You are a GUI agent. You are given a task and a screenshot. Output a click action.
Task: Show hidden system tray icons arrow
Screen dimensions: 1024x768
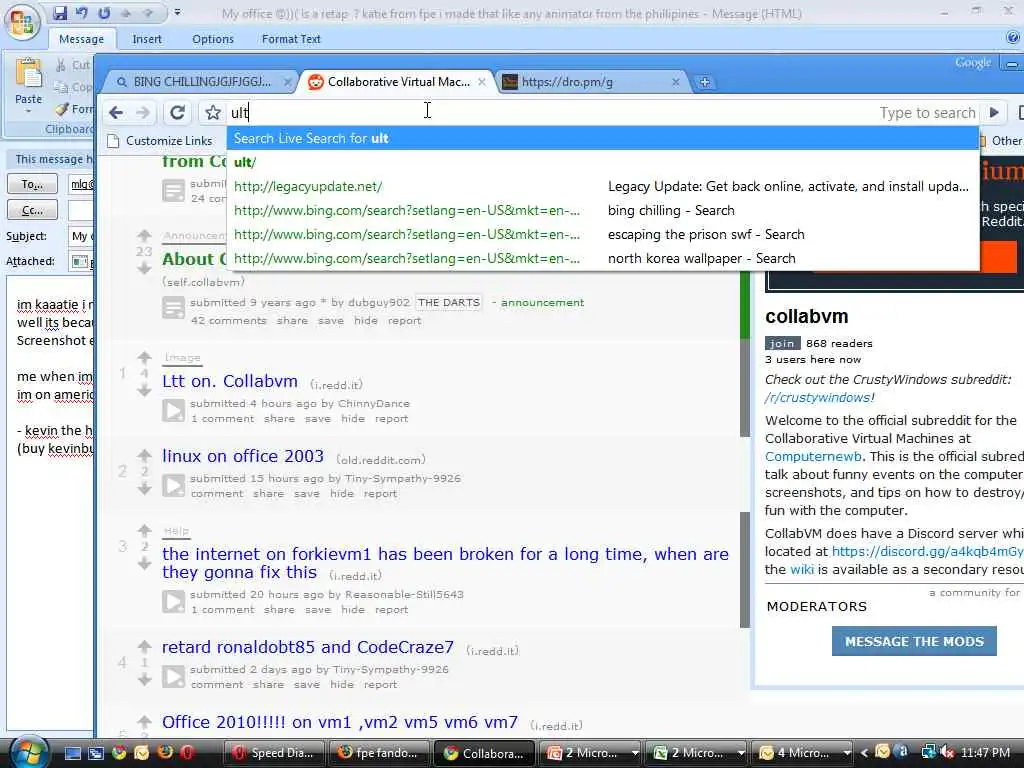tap(864, 753)
